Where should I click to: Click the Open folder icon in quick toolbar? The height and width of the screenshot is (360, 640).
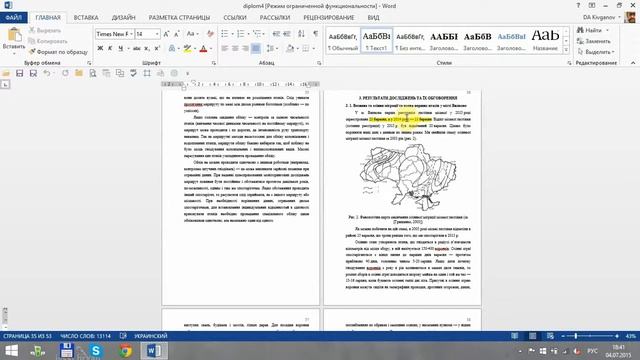point(6,73)
